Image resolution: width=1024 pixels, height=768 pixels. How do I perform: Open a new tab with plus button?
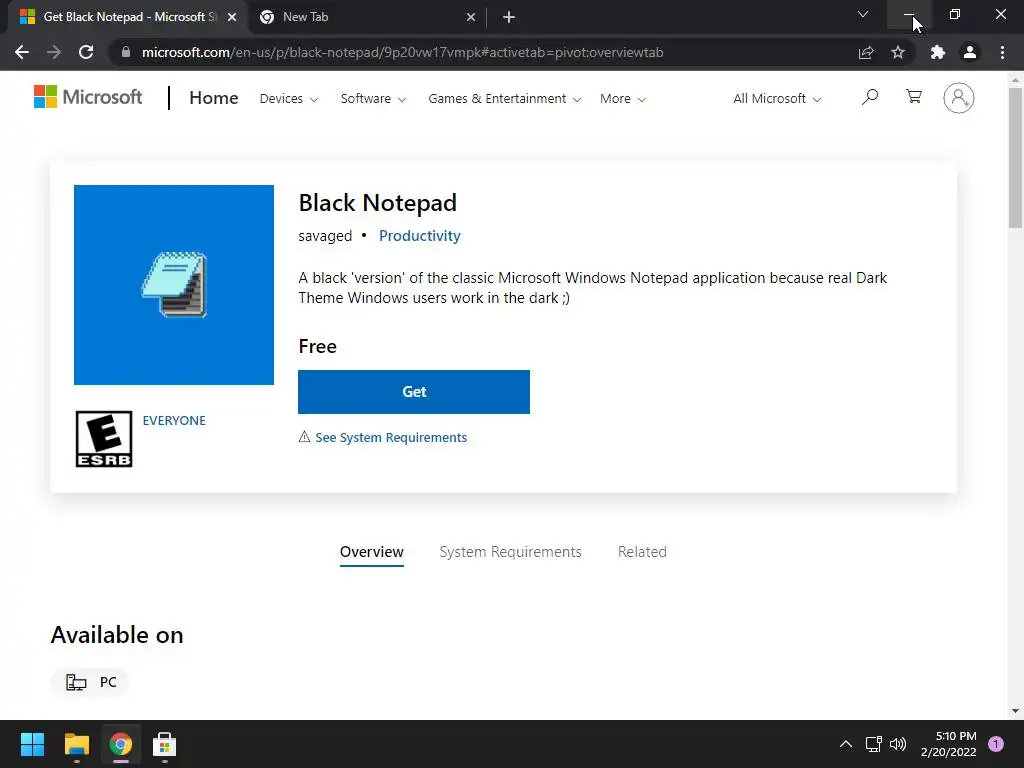[x=509, y=17]
